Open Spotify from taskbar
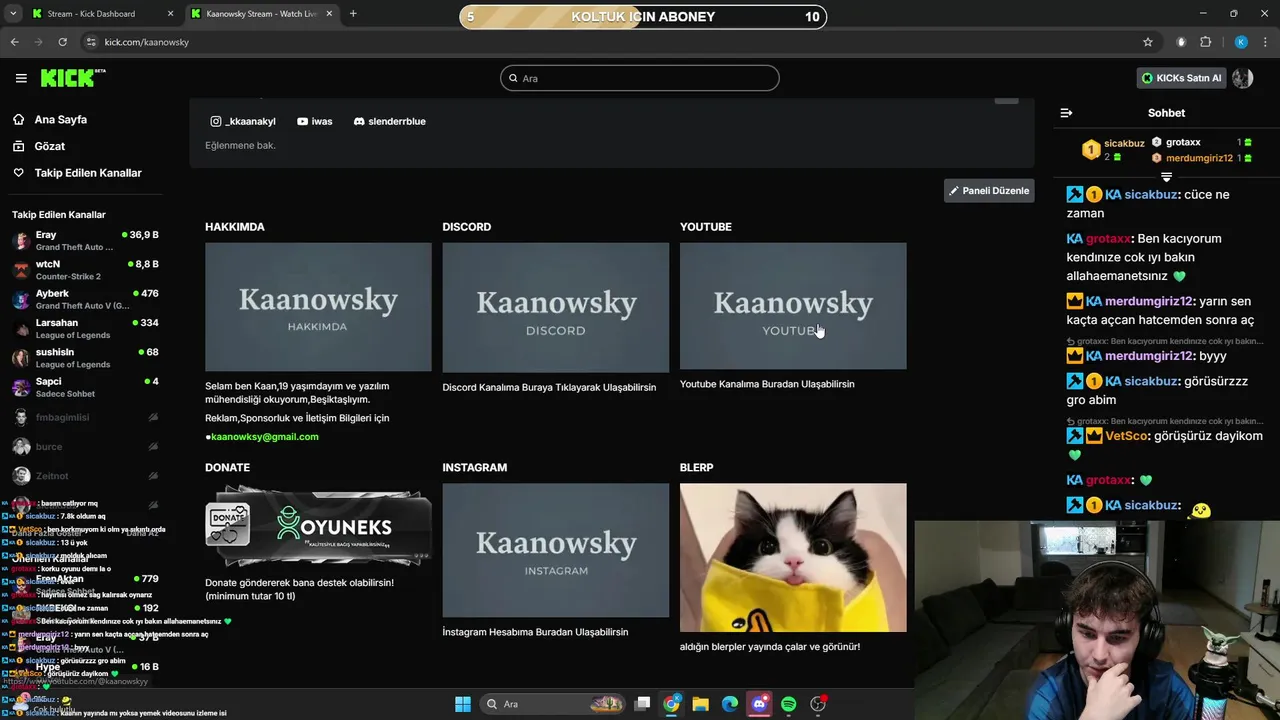The width and height of the screenshot is (1280, 720). [x=788, y=704]
